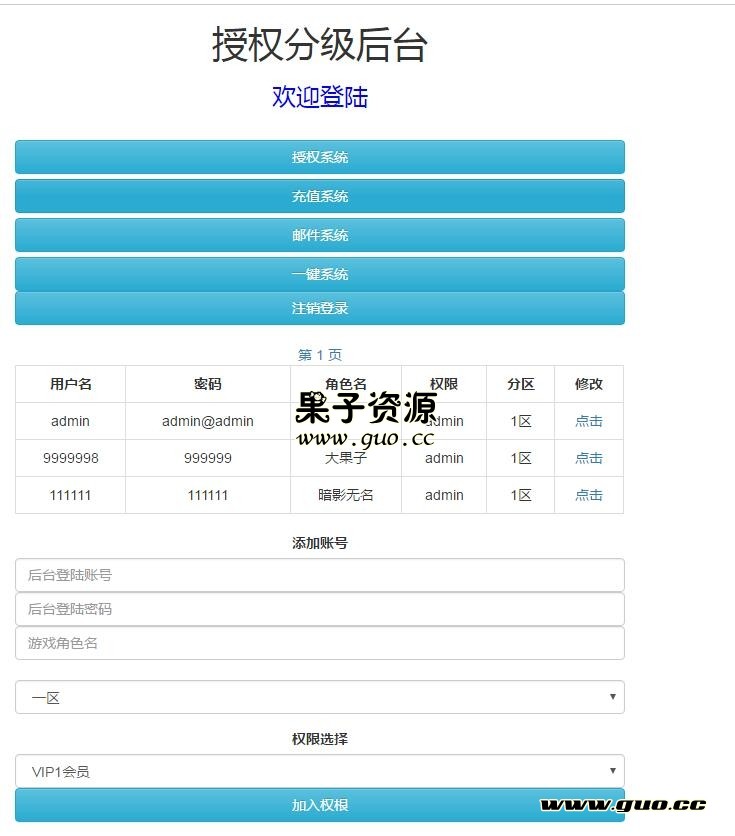Select the 暗影无名 role name cell

click(x=346, y=495)
